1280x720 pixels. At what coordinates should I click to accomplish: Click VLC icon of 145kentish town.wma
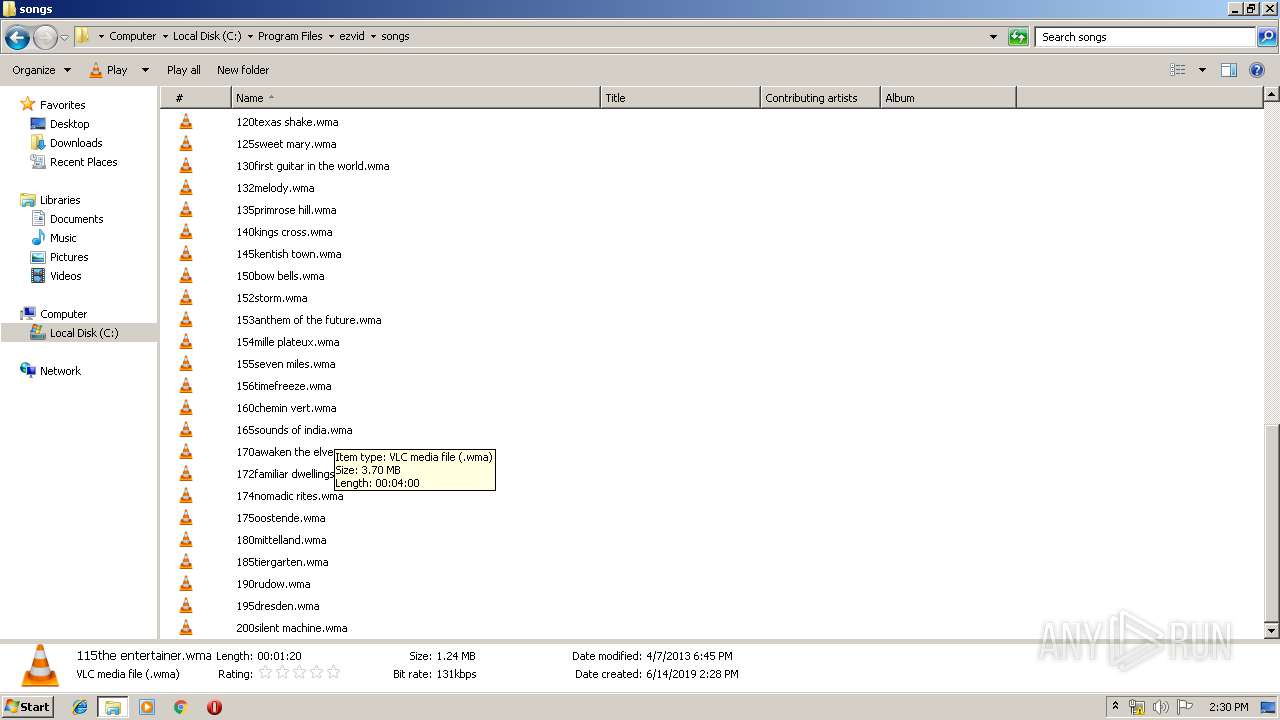coord(185,254)
